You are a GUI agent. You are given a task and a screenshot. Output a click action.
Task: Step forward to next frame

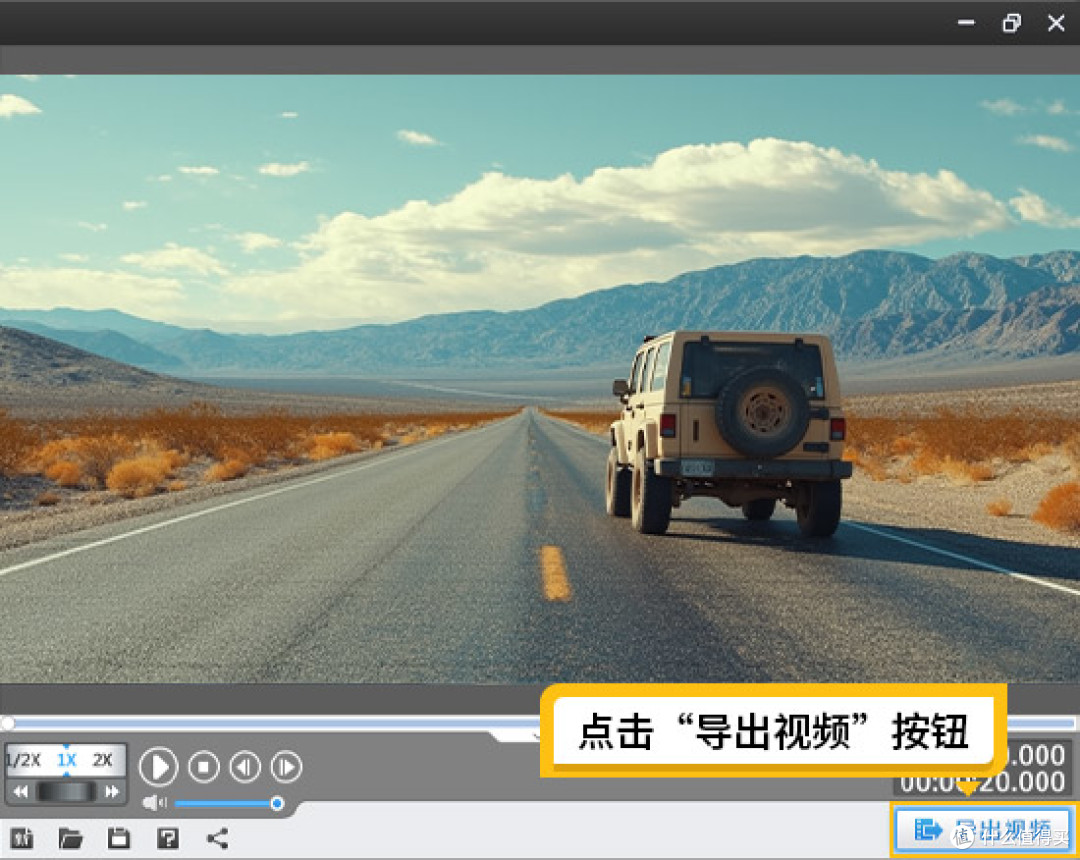point(286,766)
